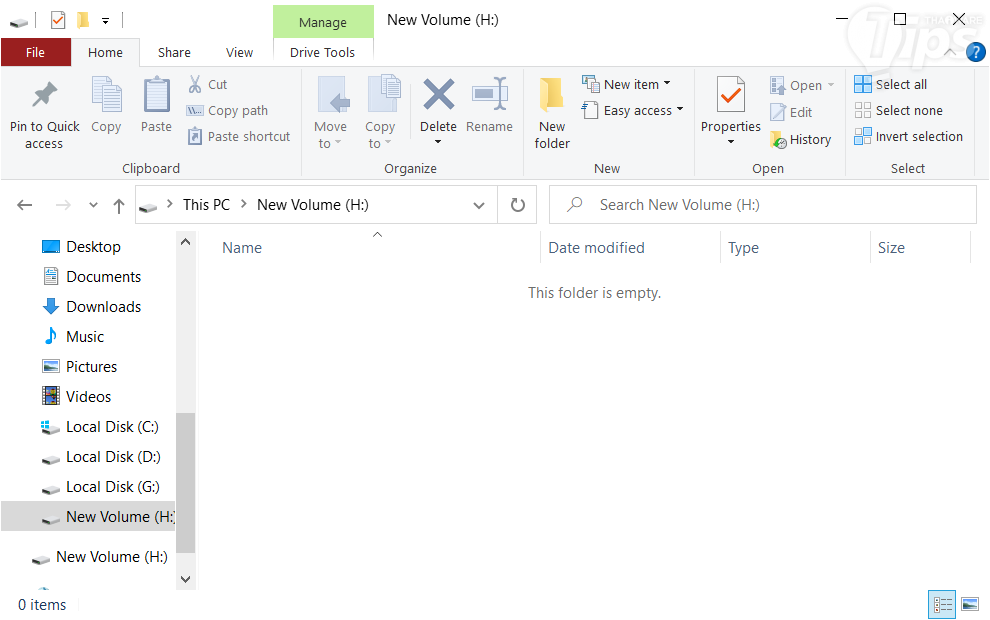The image size is (990, 620).
Task: Switch to the View ribbon tab
Action: (239, 52)
